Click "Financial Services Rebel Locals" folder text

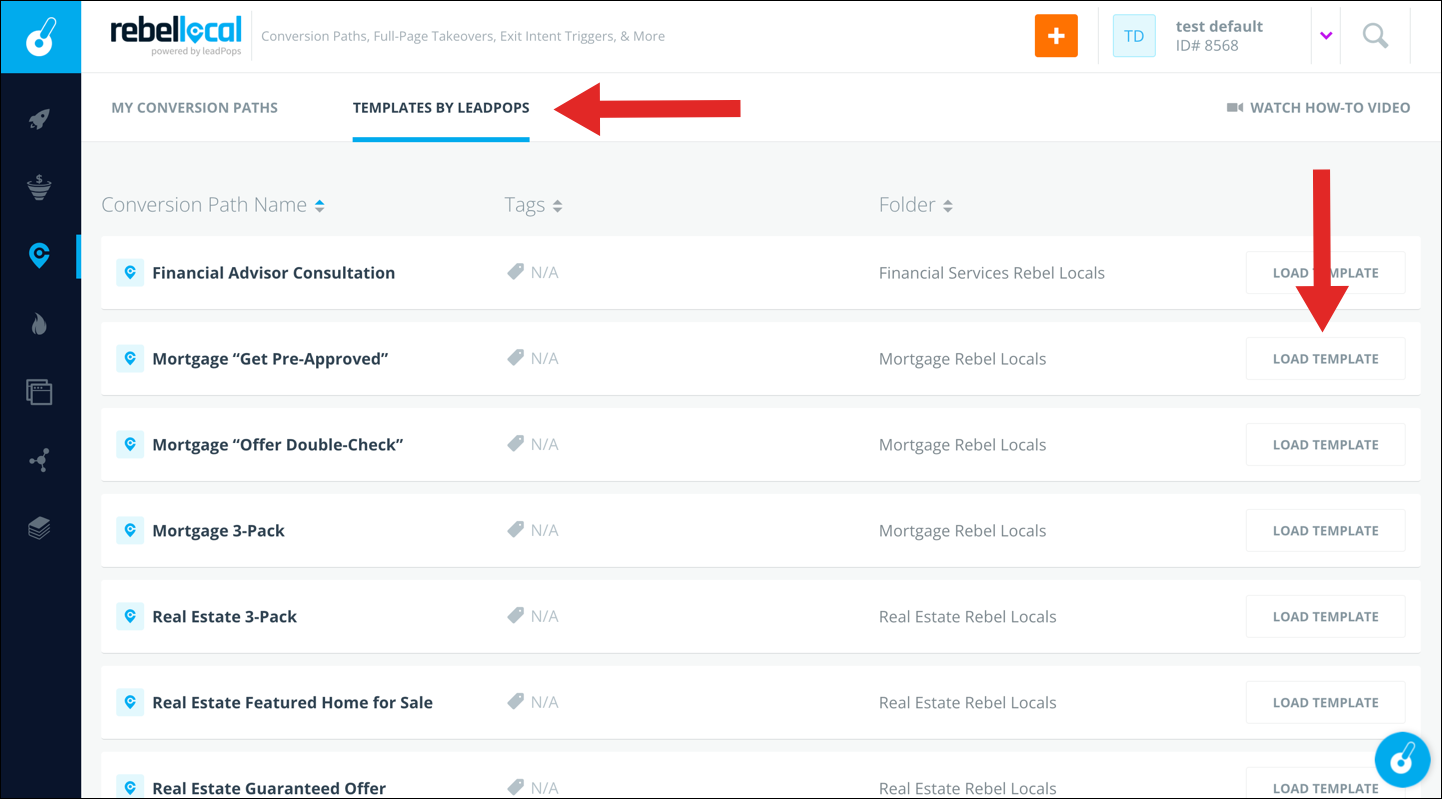[992, 273]
